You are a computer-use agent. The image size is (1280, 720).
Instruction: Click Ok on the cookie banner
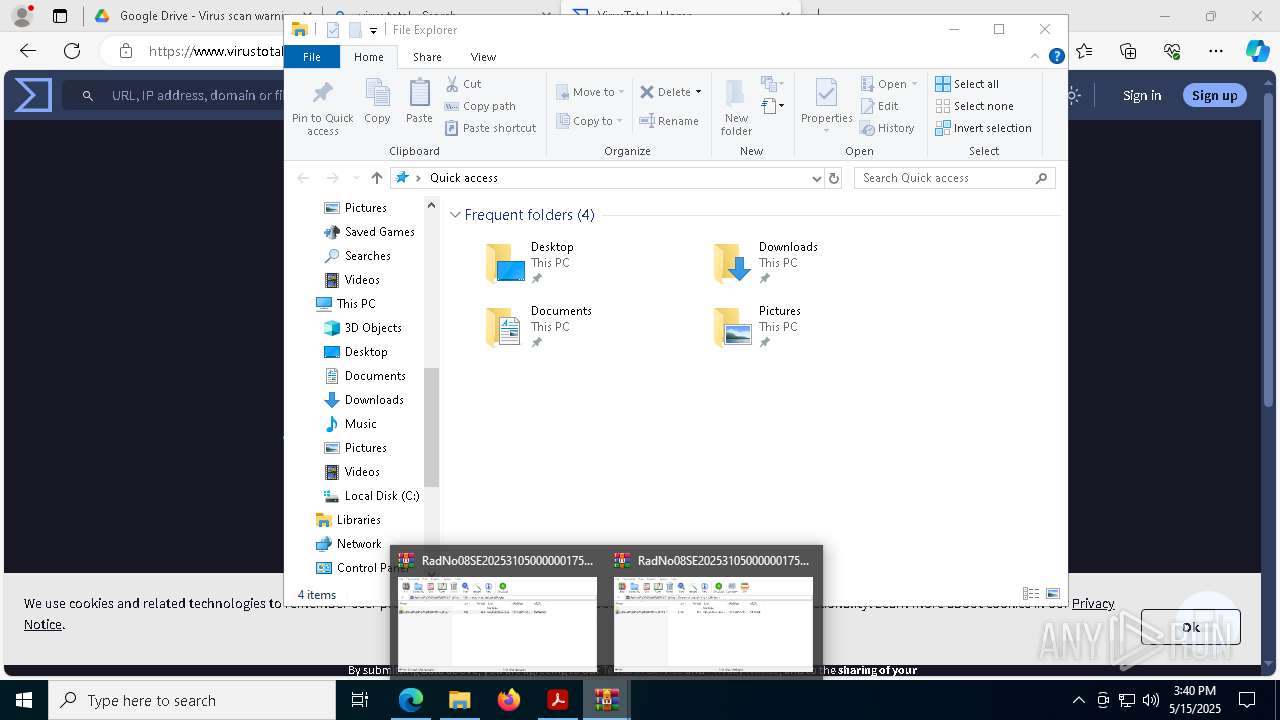click(x=1190, y=627)
